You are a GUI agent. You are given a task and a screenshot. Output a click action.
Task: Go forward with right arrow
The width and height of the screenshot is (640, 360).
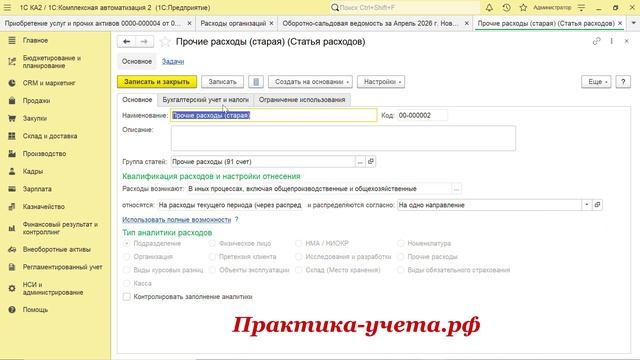[144, 42]
